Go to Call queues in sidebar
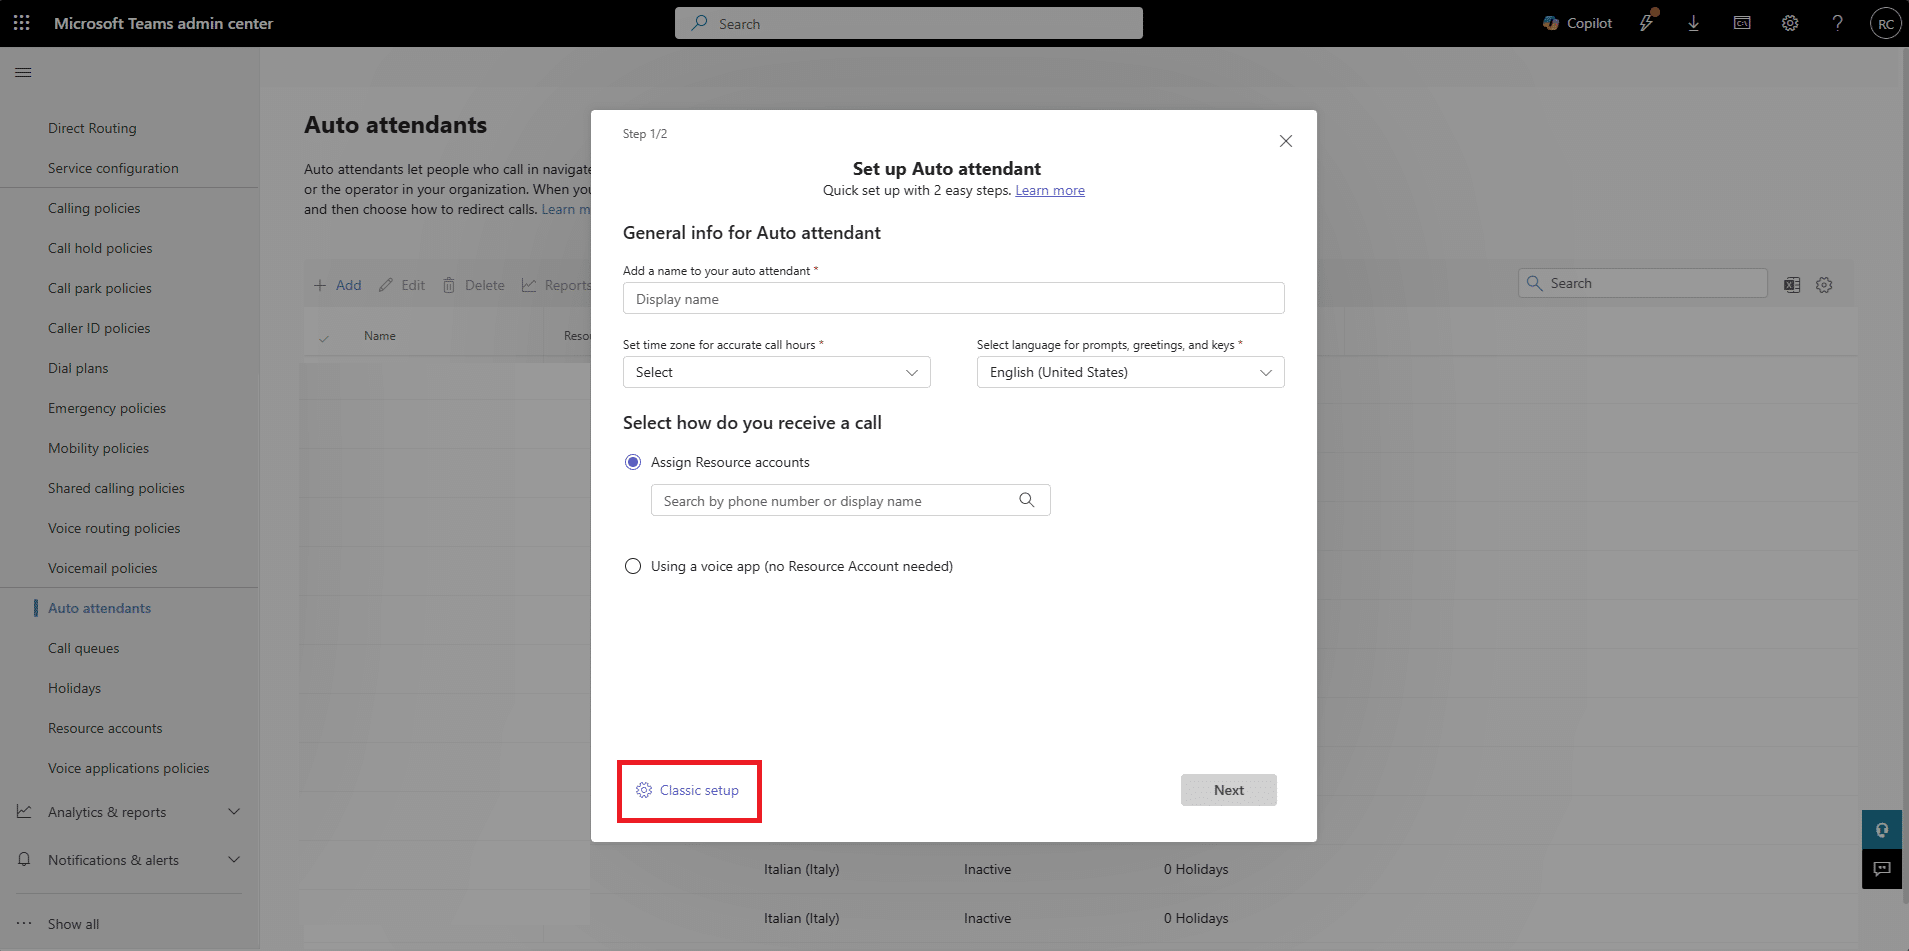The image size is (1909, 951). click(x=83, y=648)
